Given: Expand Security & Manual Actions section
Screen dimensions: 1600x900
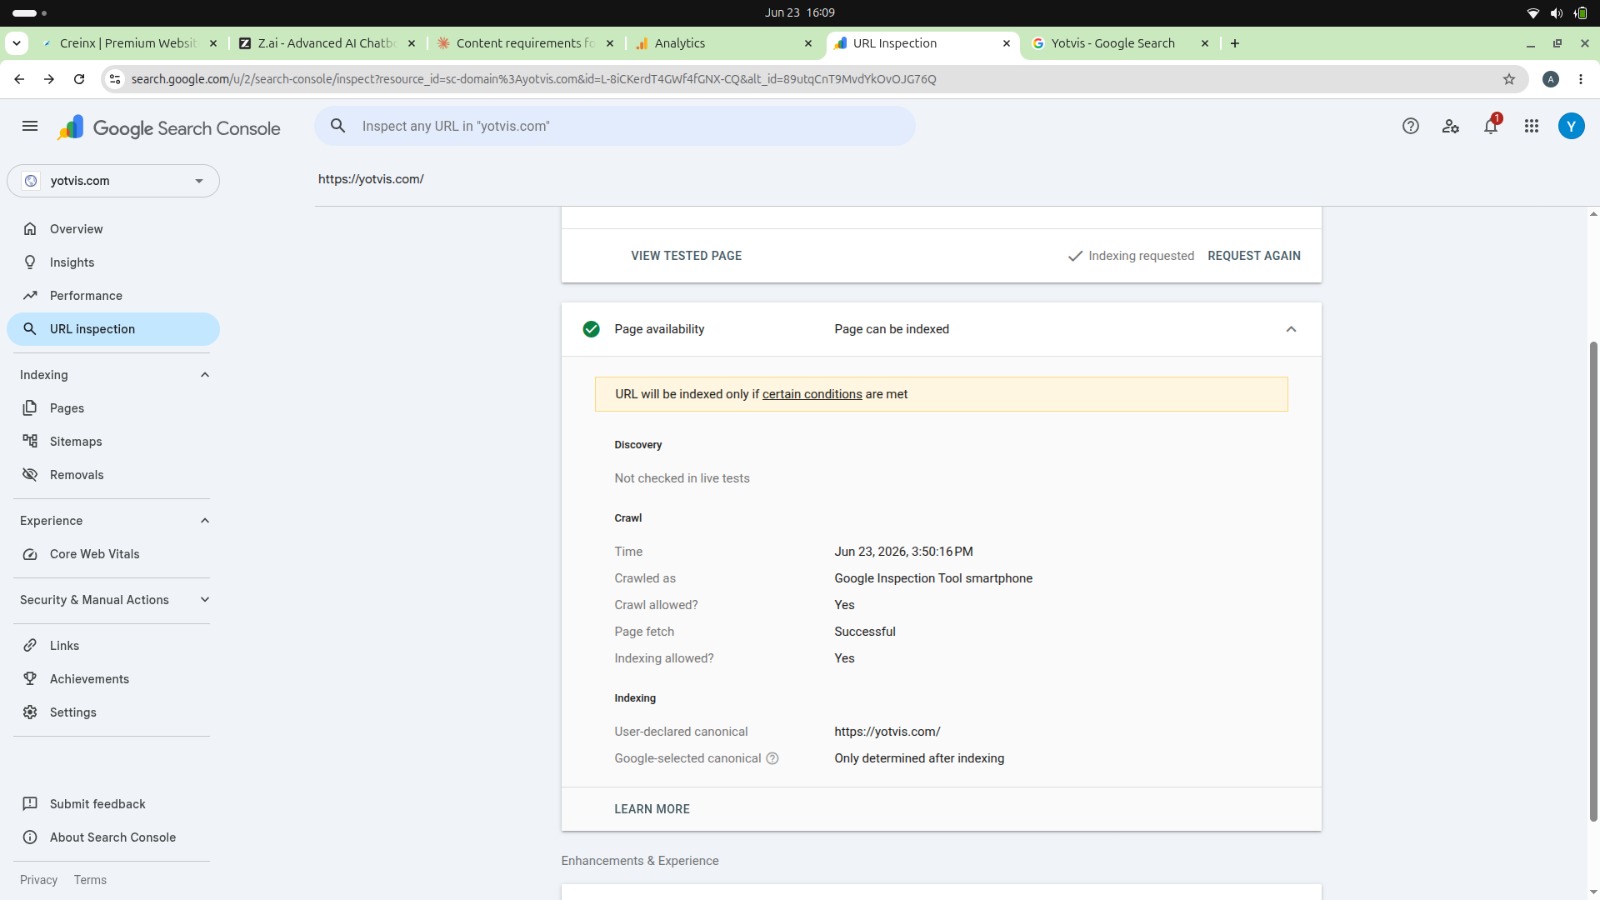Looking at the screenshot, I should click(205, 600).
